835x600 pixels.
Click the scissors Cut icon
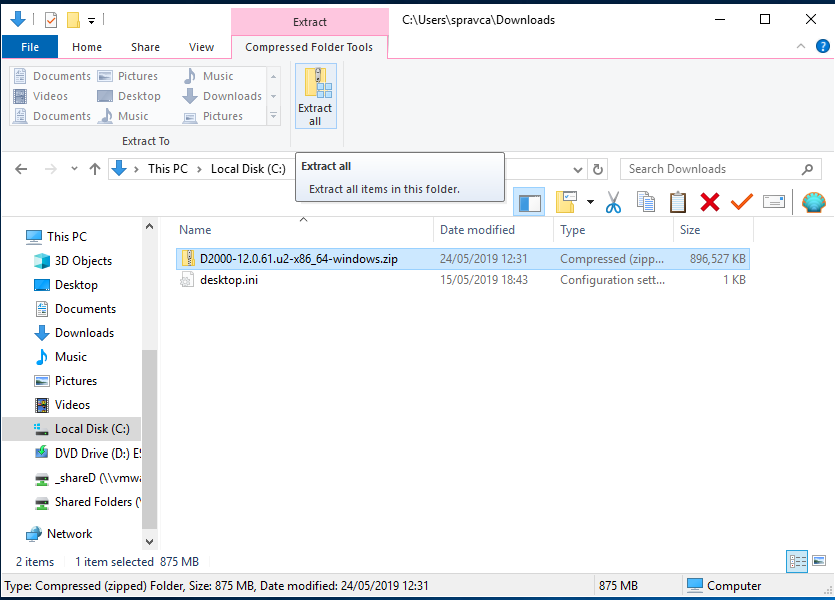click(x=613, y=202)
